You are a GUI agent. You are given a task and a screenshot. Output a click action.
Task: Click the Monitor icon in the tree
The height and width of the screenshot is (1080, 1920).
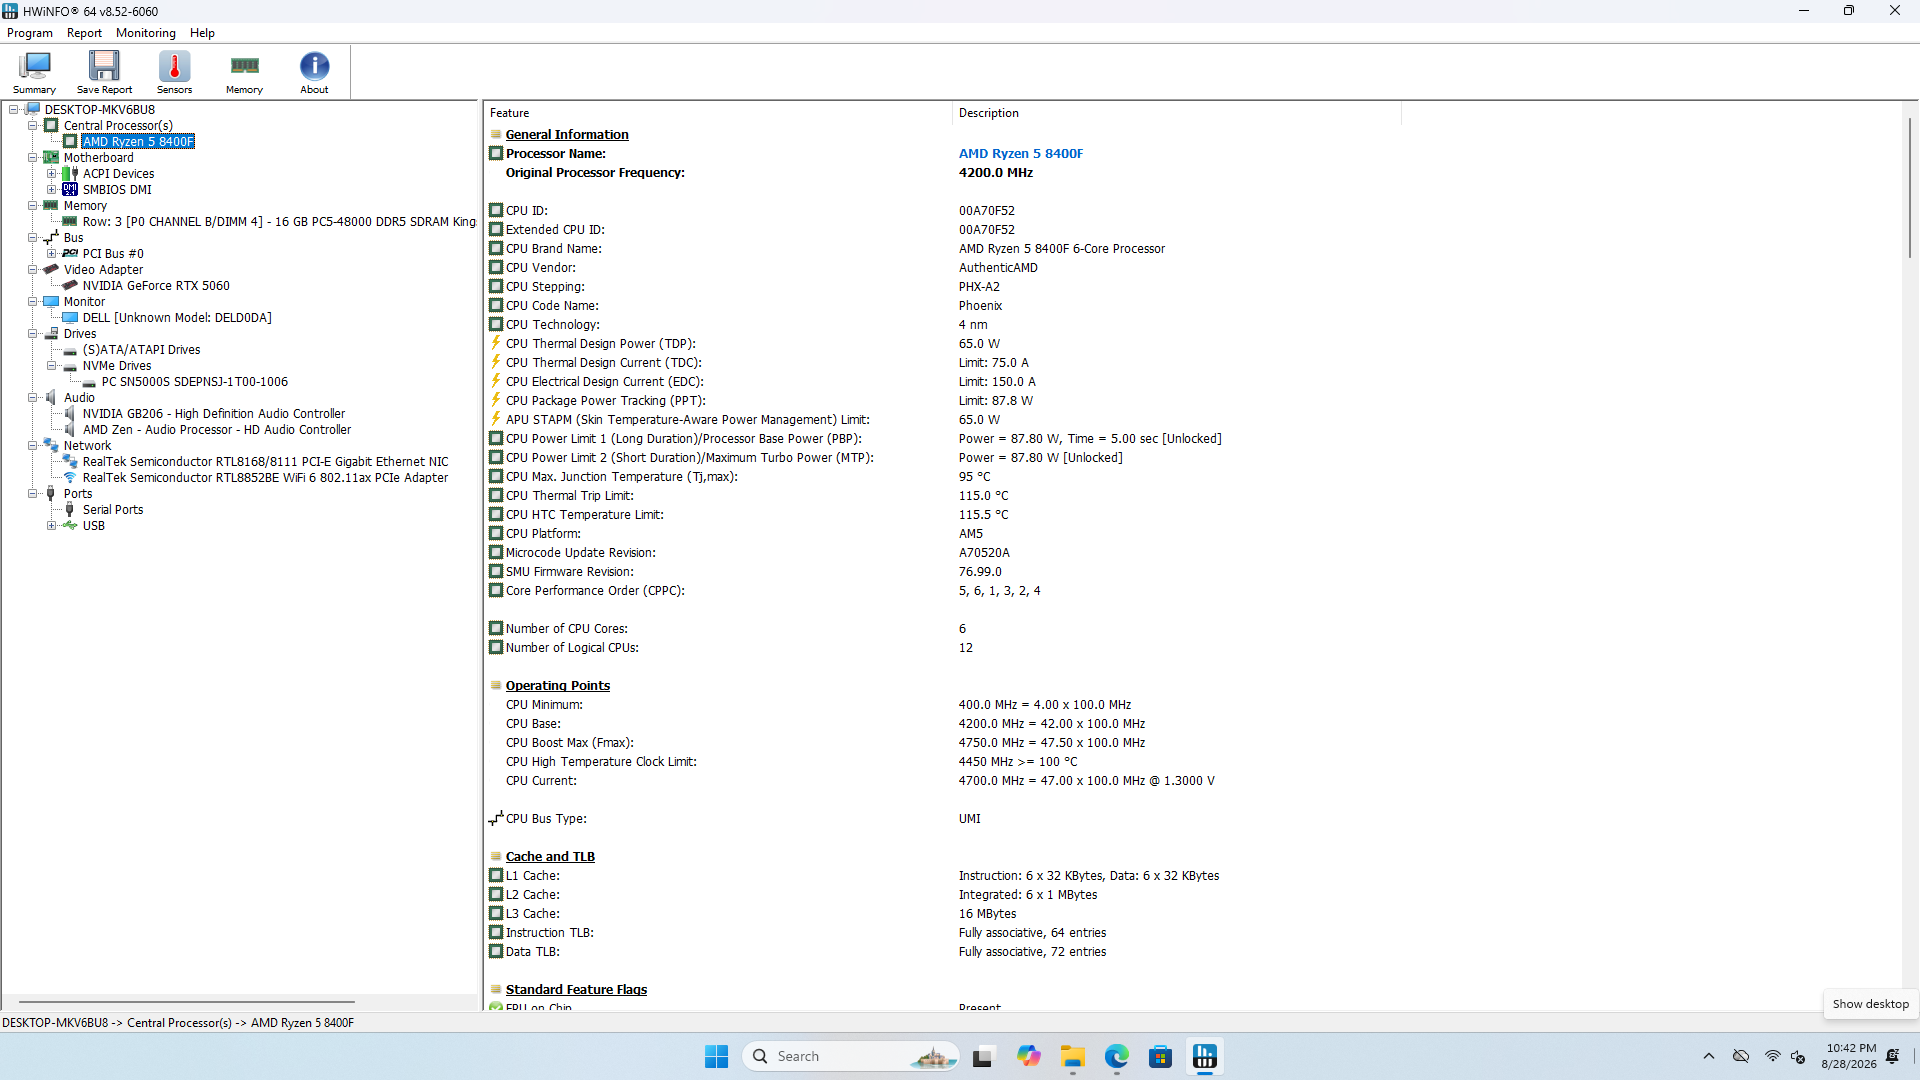pos(51,301)
